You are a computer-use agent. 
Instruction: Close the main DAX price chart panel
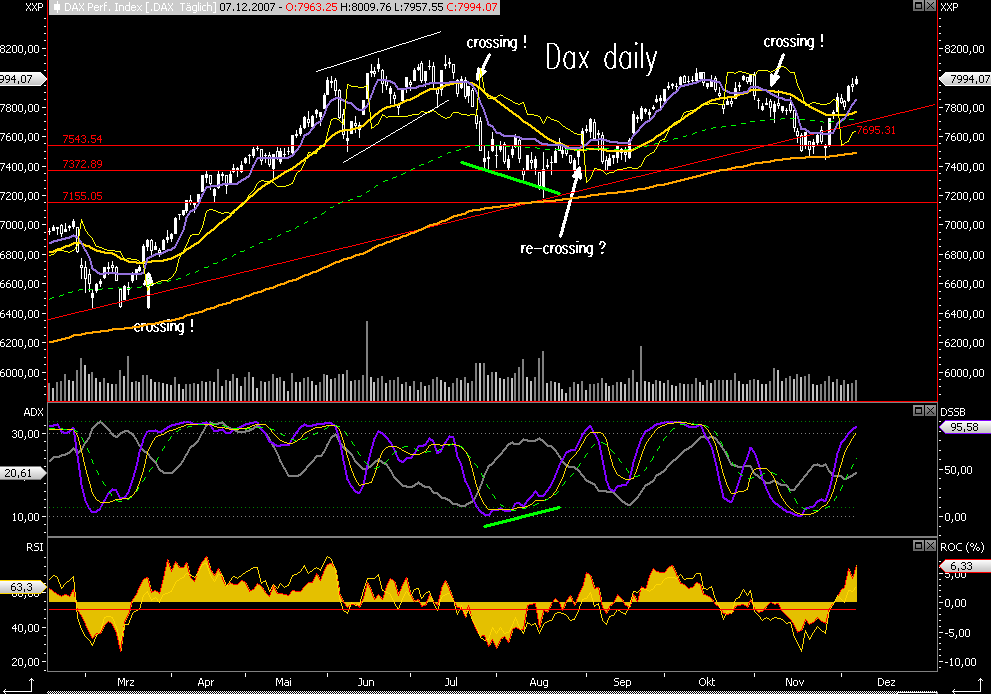point(930,6)
